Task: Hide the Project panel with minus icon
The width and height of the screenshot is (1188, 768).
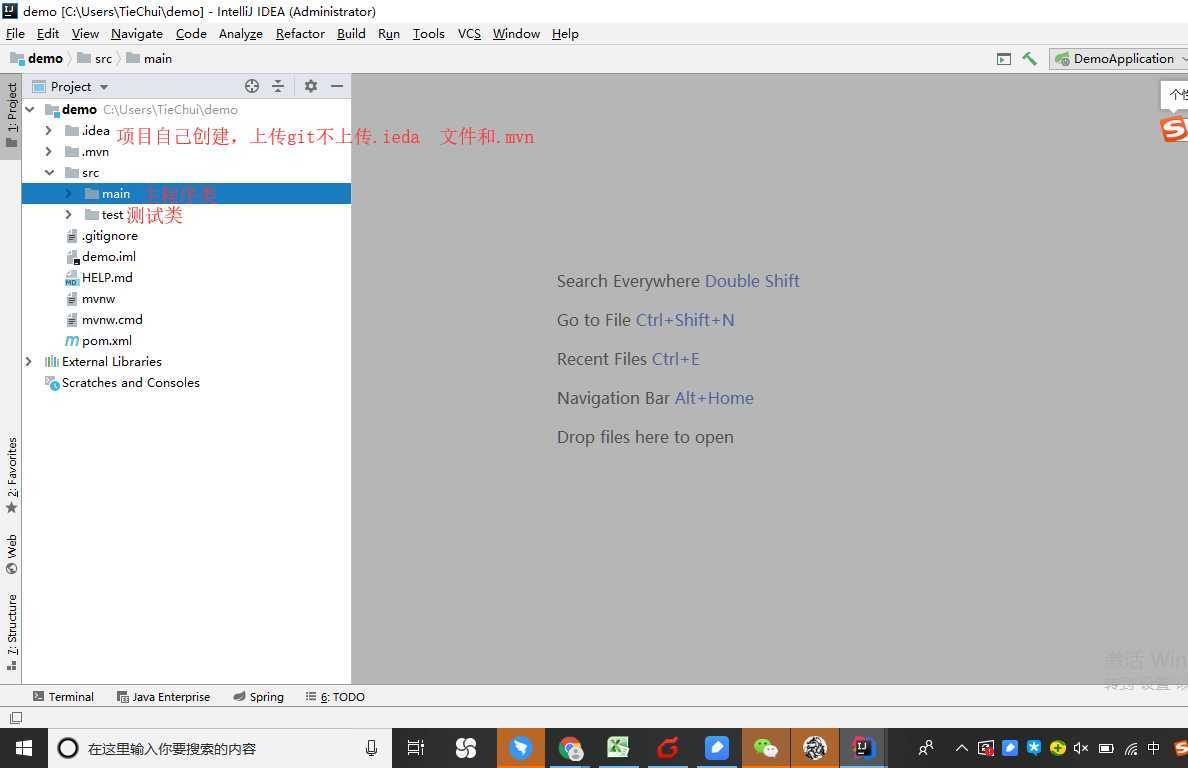Action: tap(337, 86)
